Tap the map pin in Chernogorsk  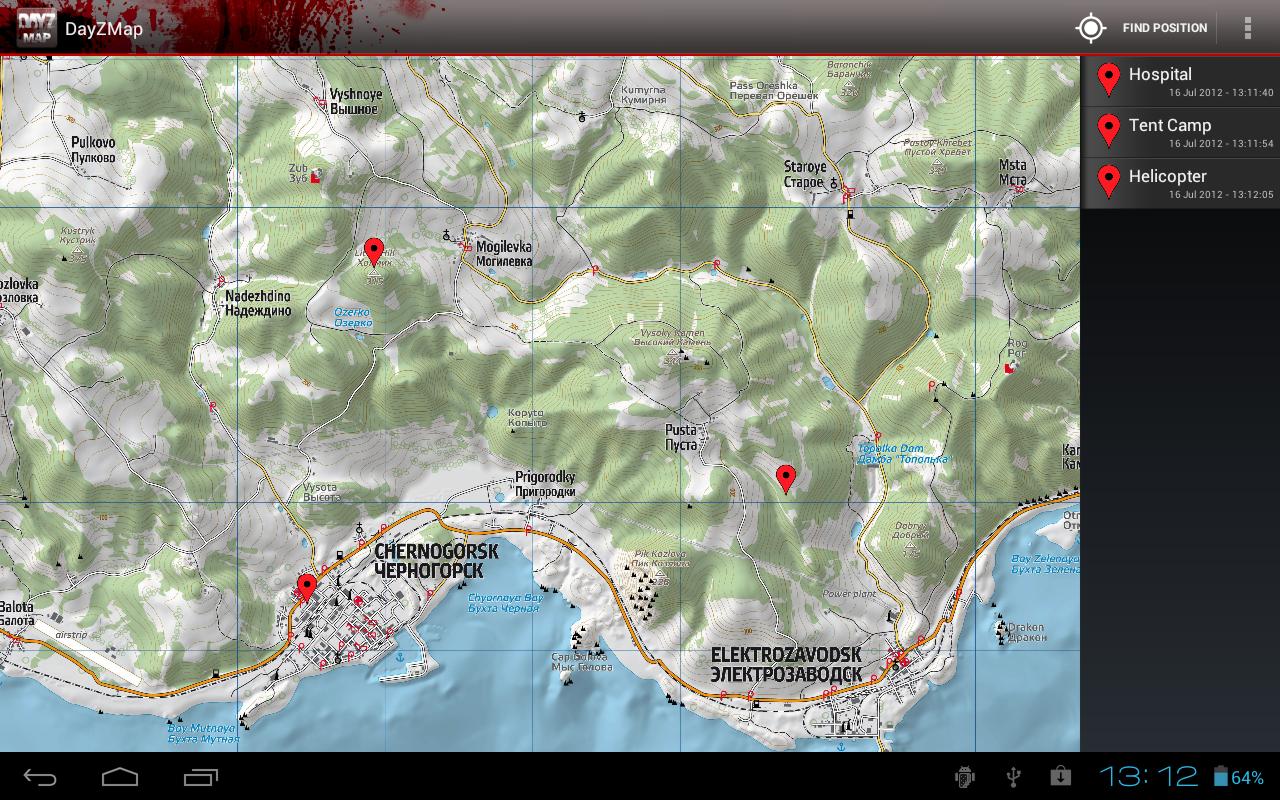pyautogui.click(x=307, y=586)
